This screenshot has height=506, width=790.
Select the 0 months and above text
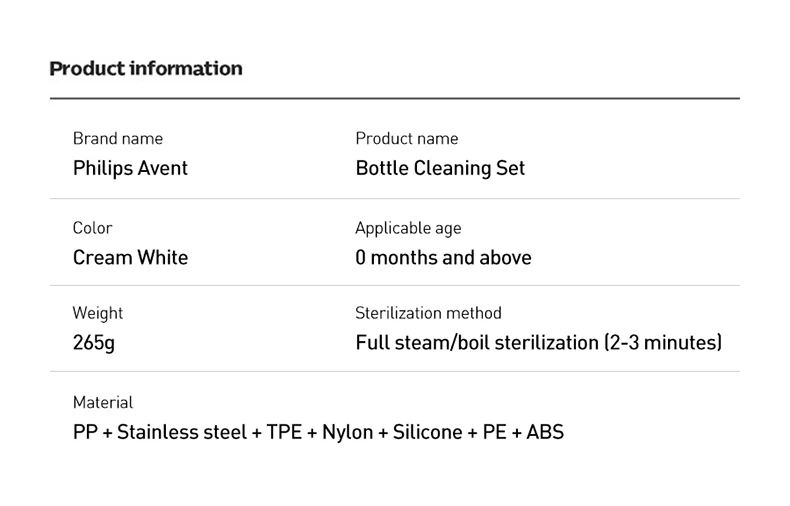443,258
